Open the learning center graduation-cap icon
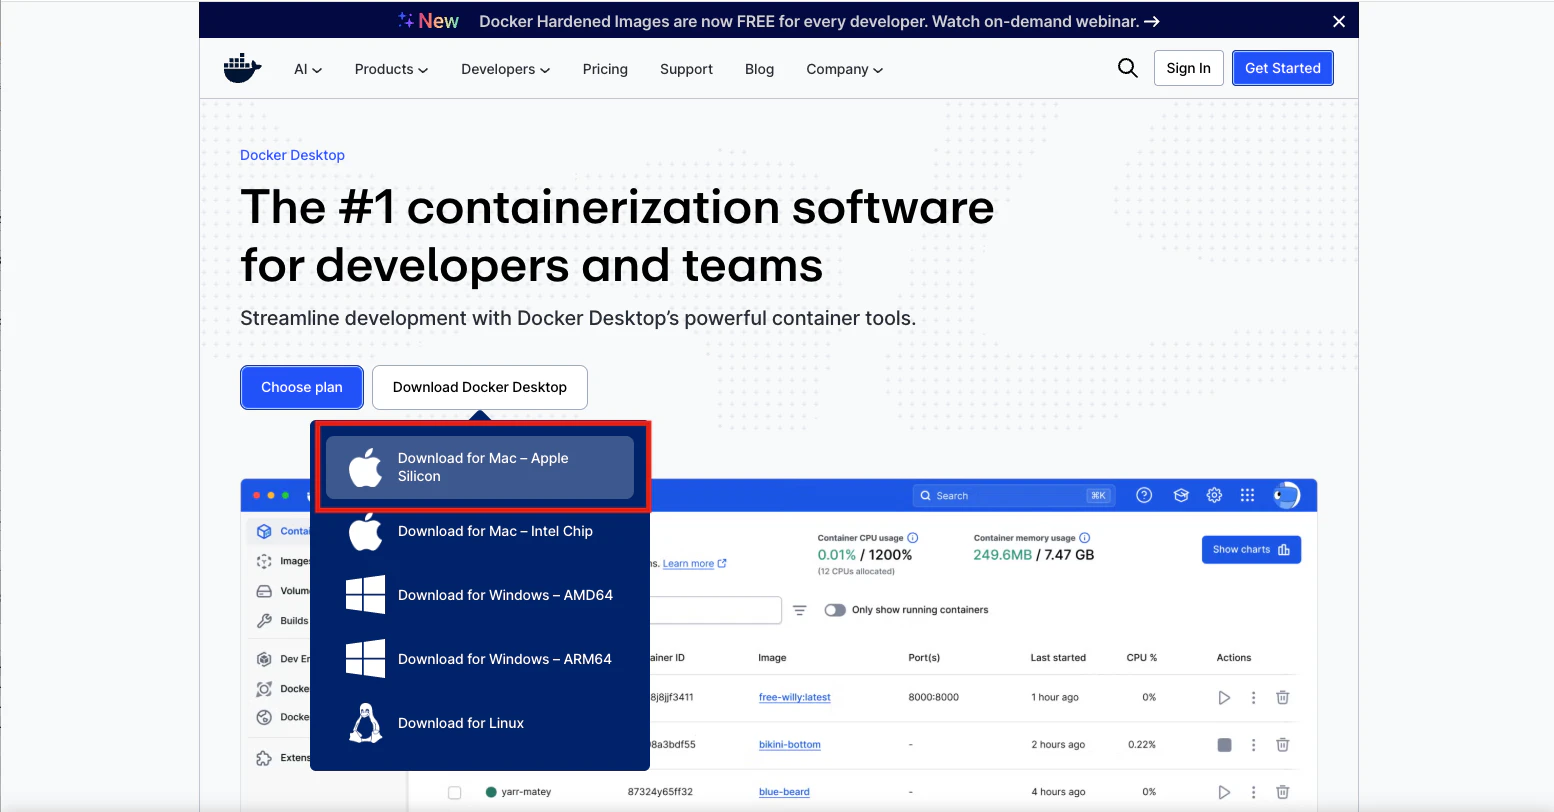 click(x=1180, y=495)
